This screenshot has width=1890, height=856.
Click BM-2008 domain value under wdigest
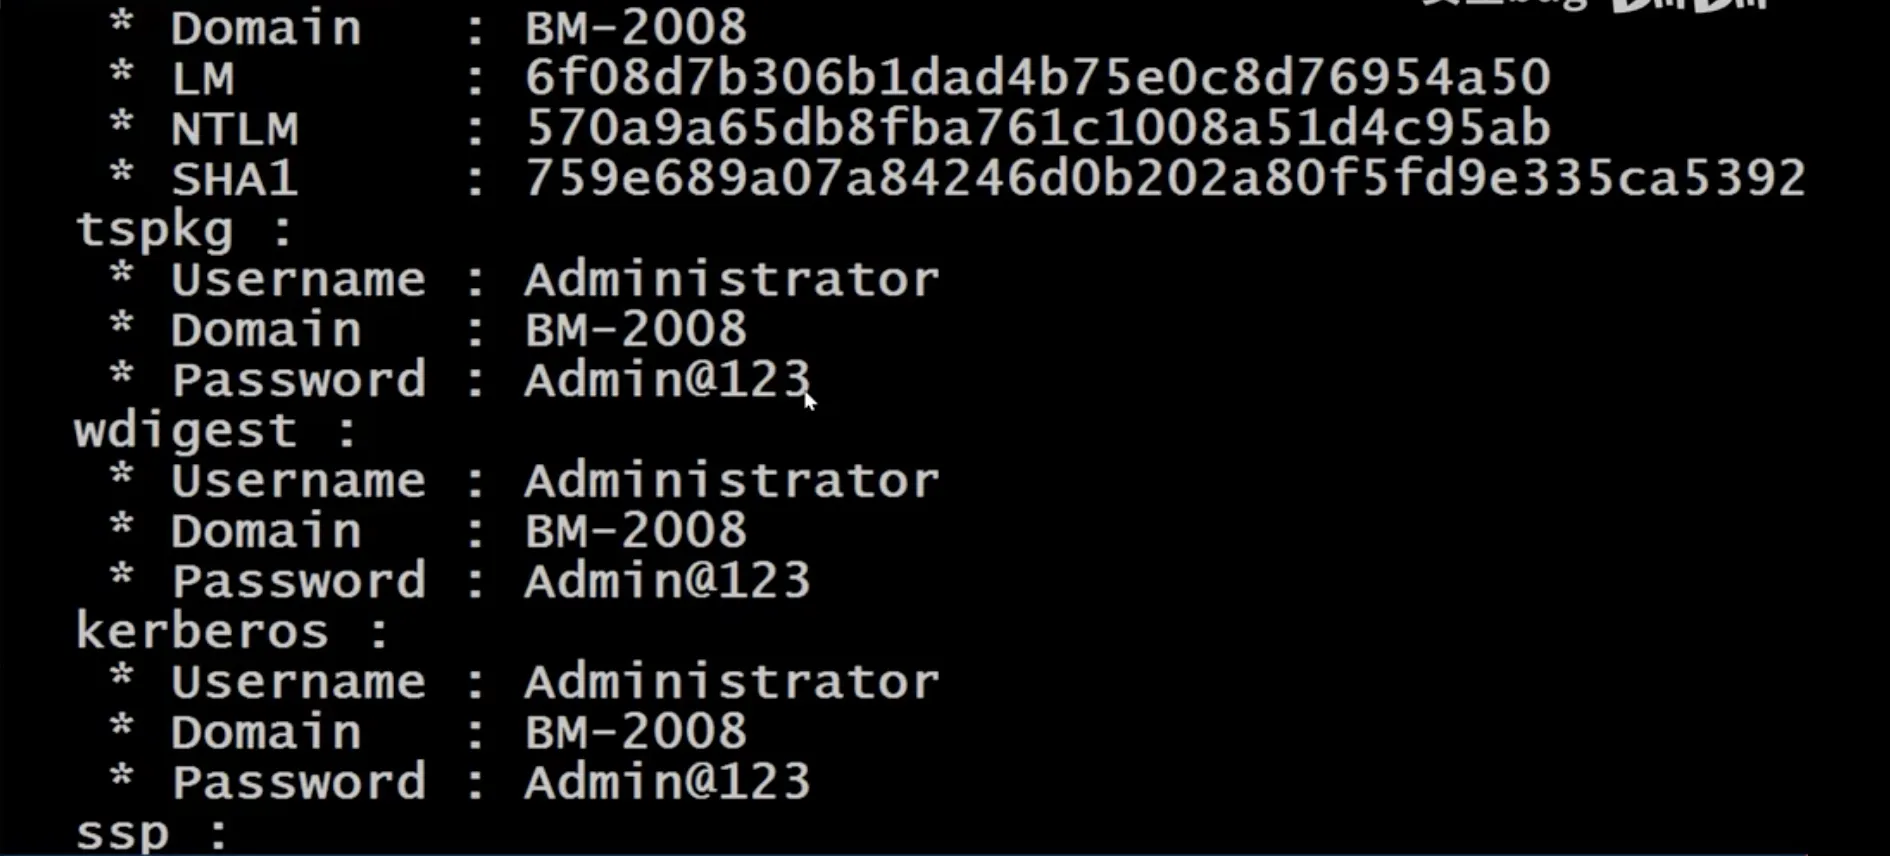(636, 531)
